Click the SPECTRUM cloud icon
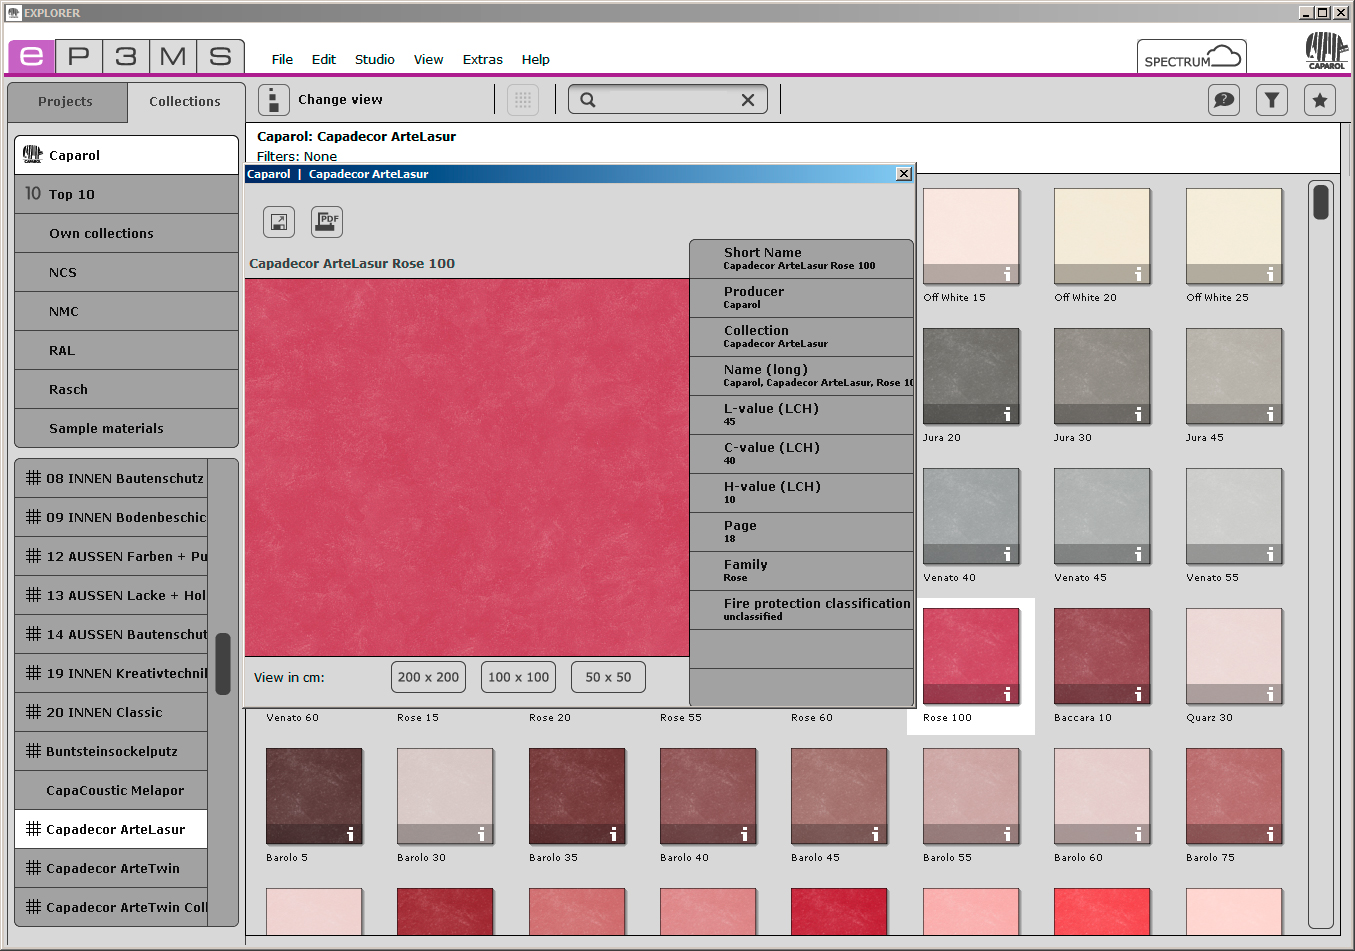Image resolution: width=1355 pixels, height=951 pixels. (x=1192, y=57)
